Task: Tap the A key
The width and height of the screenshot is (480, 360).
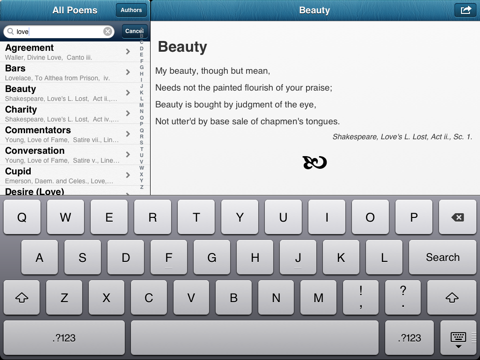Action: point(39,257)
